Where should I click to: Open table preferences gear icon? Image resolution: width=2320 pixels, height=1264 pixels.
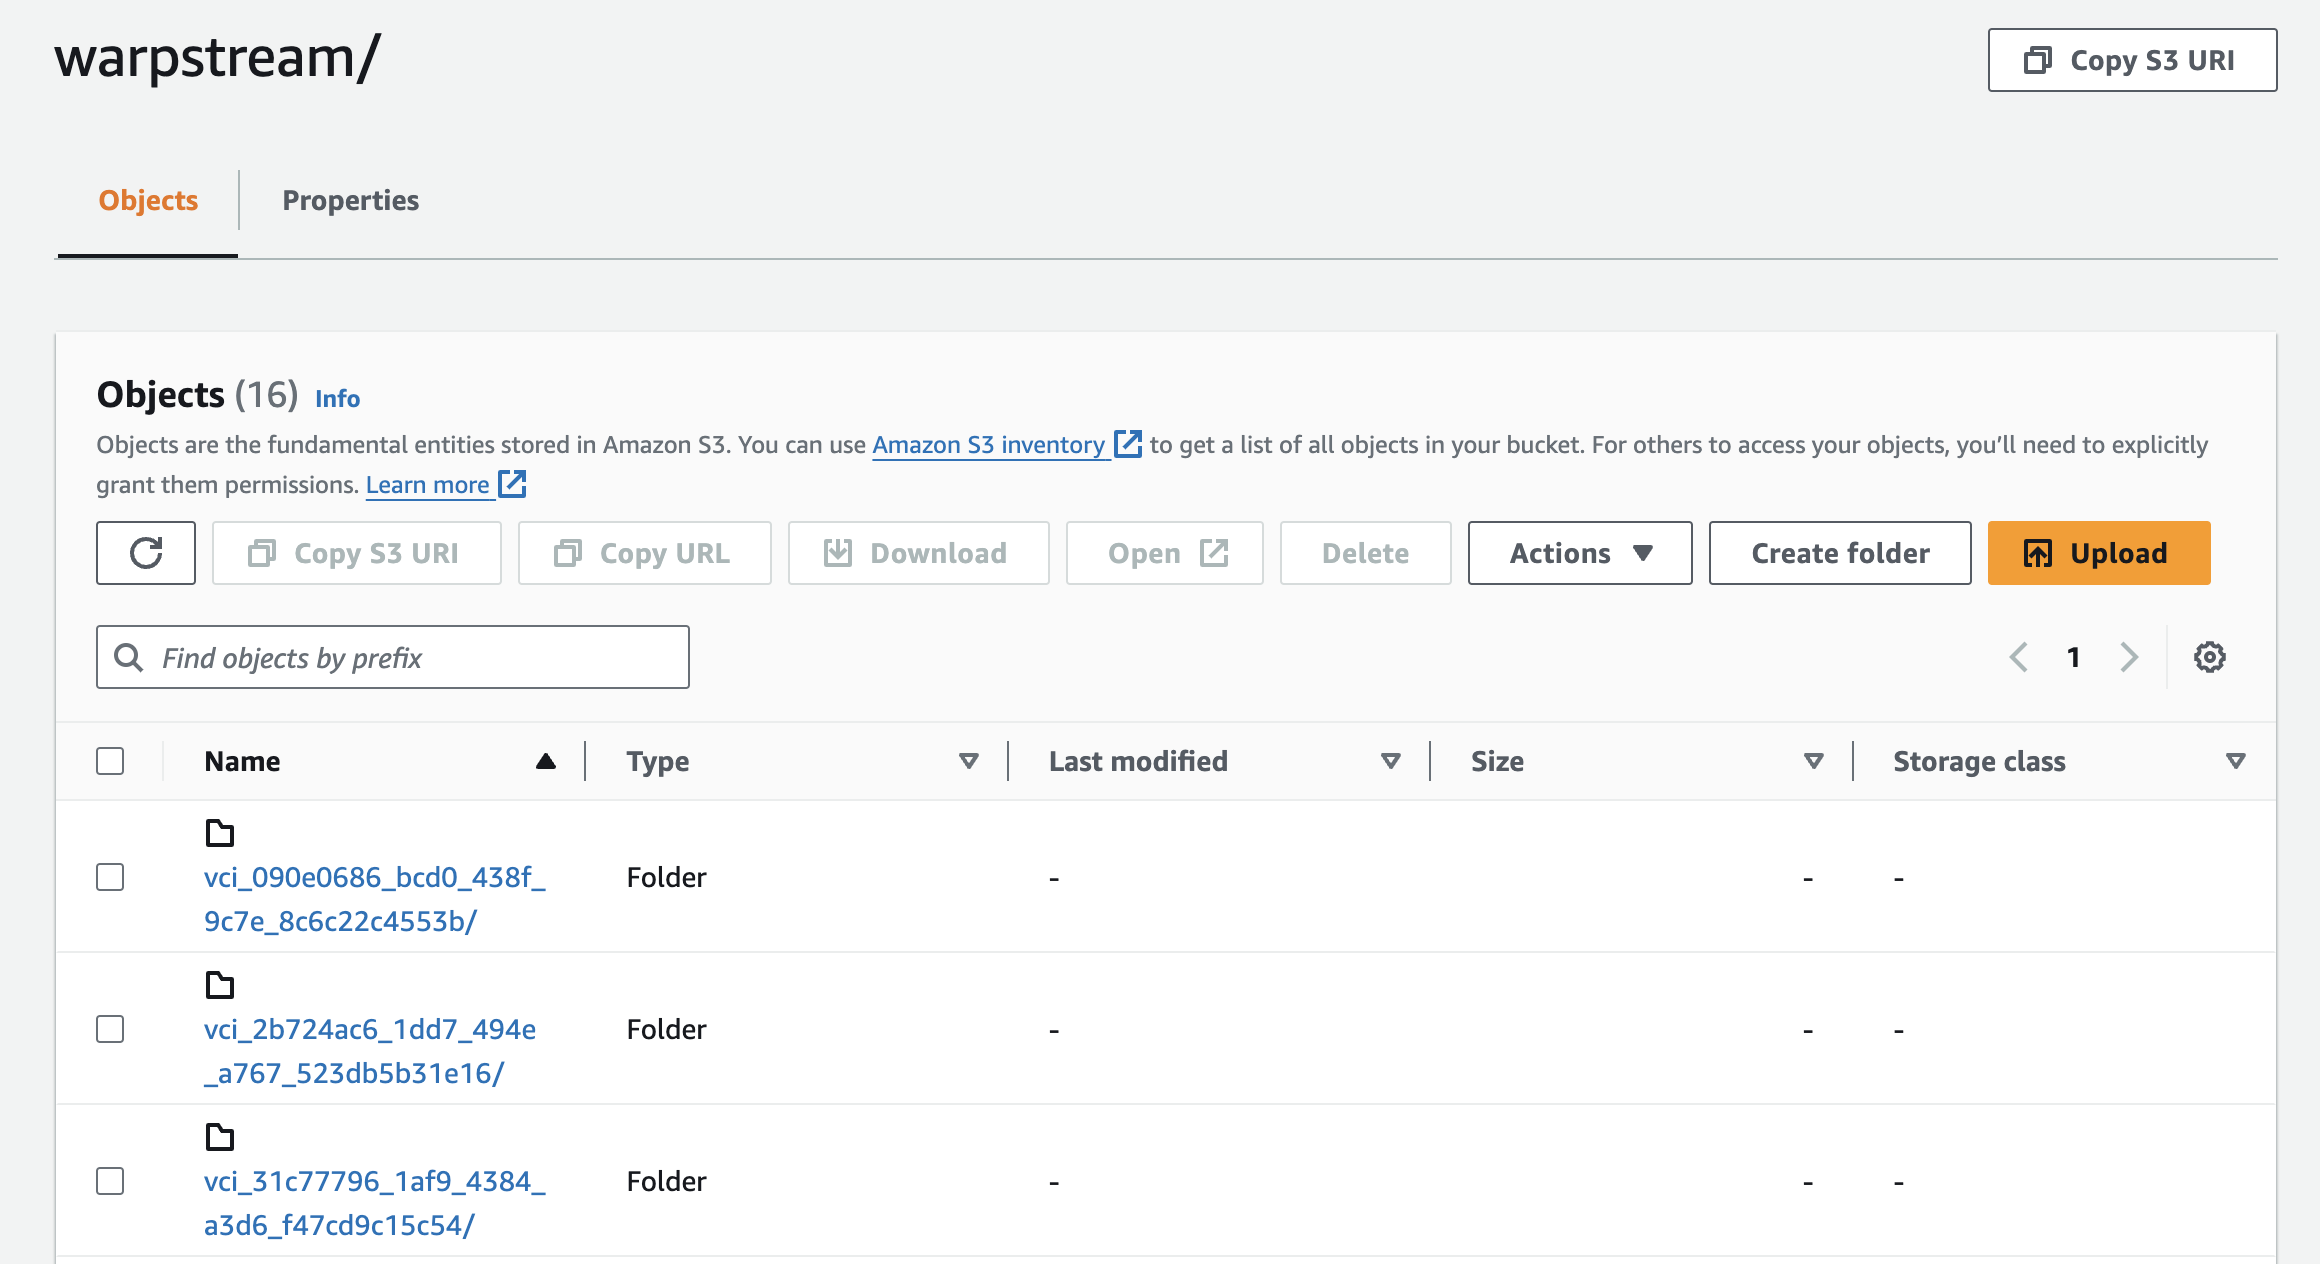(2209, 657)
